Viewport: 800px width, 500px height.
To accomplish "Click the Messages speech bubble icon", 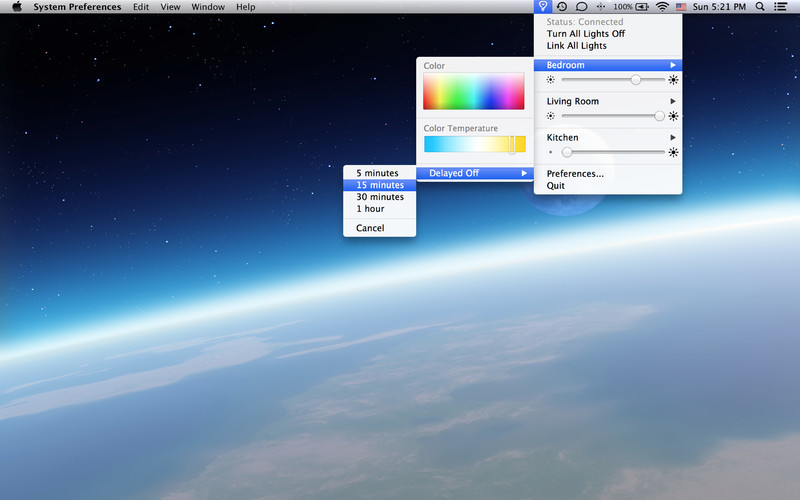I will tap(581, 7).
